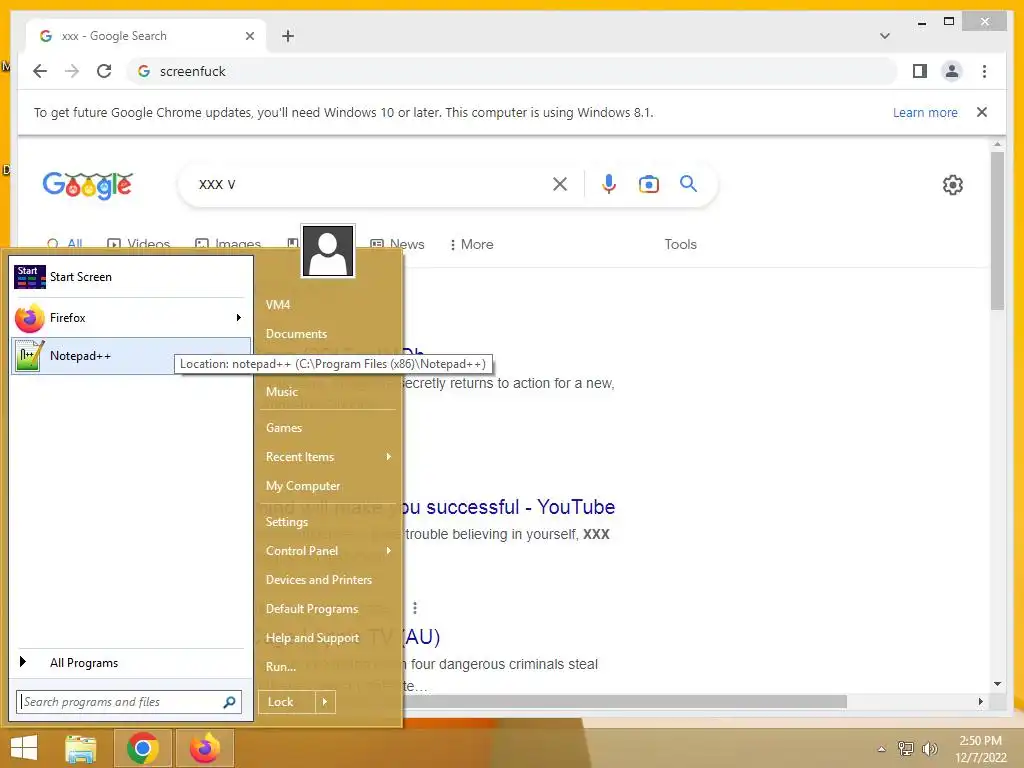Expand the Recent Items submenu
1024x768 pixels.
coord(327,457)
